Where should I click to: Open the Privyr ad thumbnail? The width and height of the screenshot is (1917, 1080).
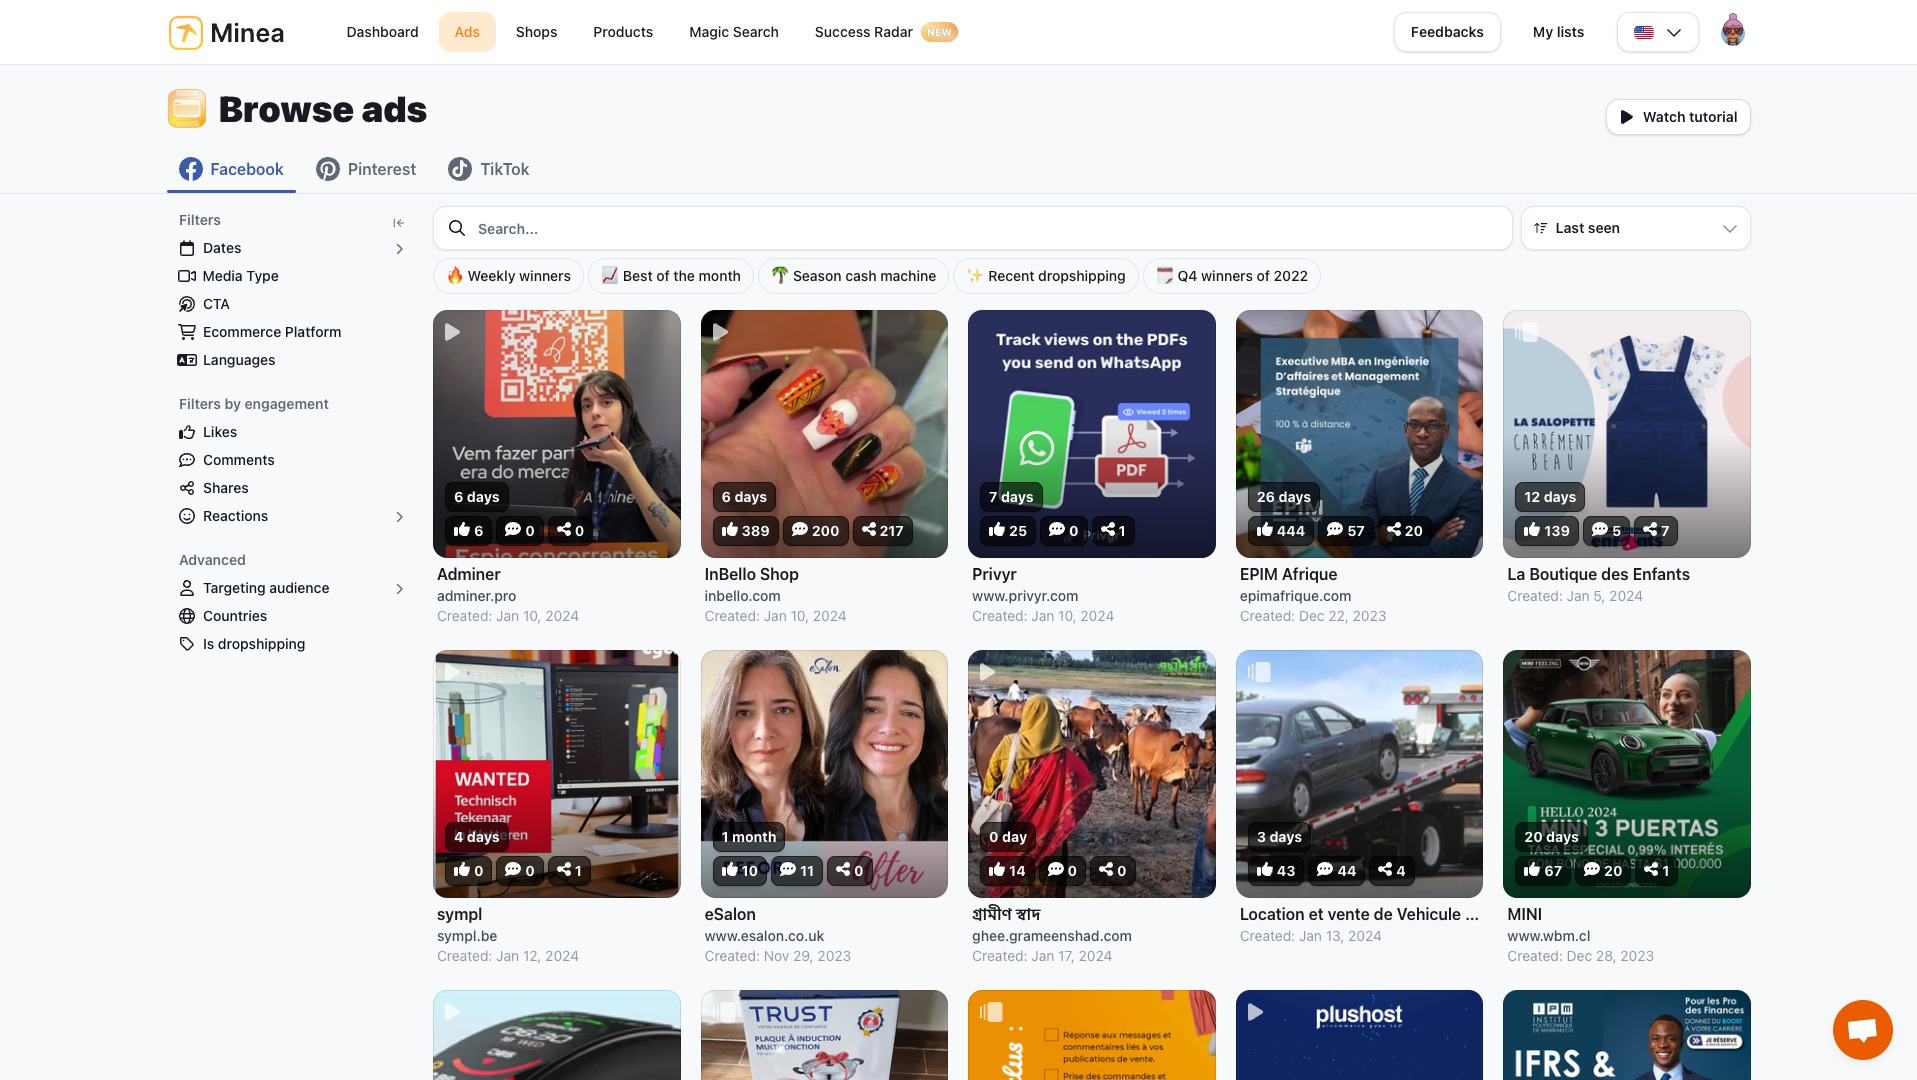[x=1091, y=420]
